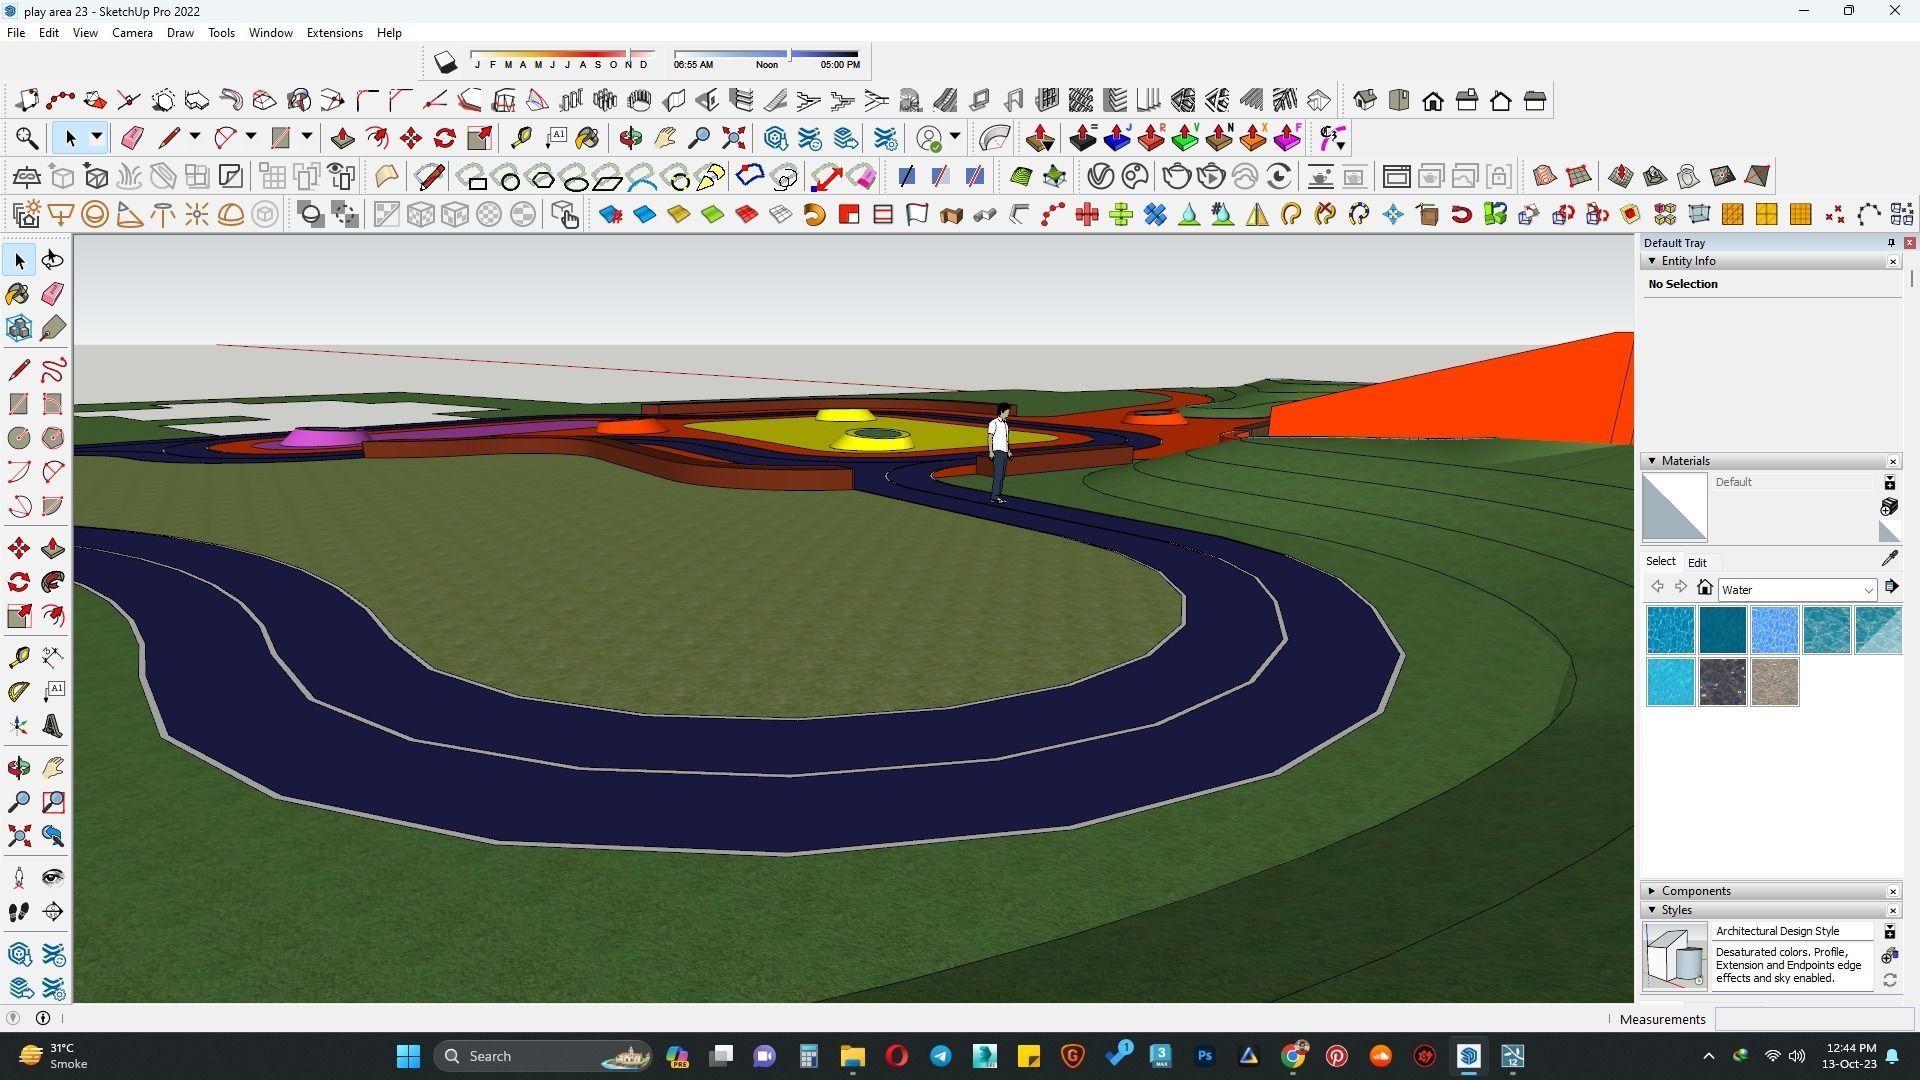Toggle shadows display button
The width and height of the screenshot is (1920, 1080).
point(445,63)
